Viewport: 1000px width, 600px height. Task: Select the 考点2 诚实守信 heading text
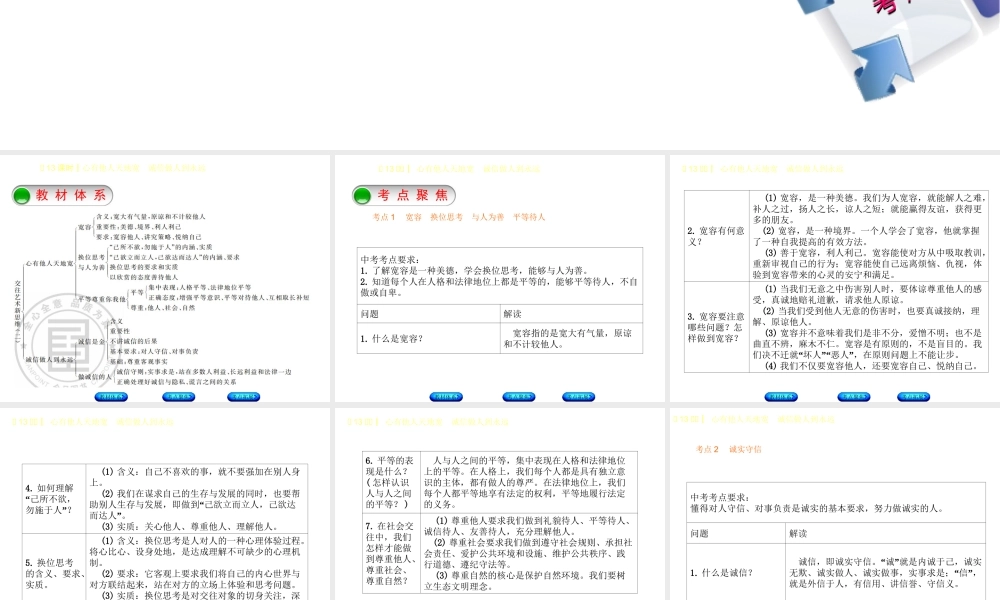tap(728, 450)
